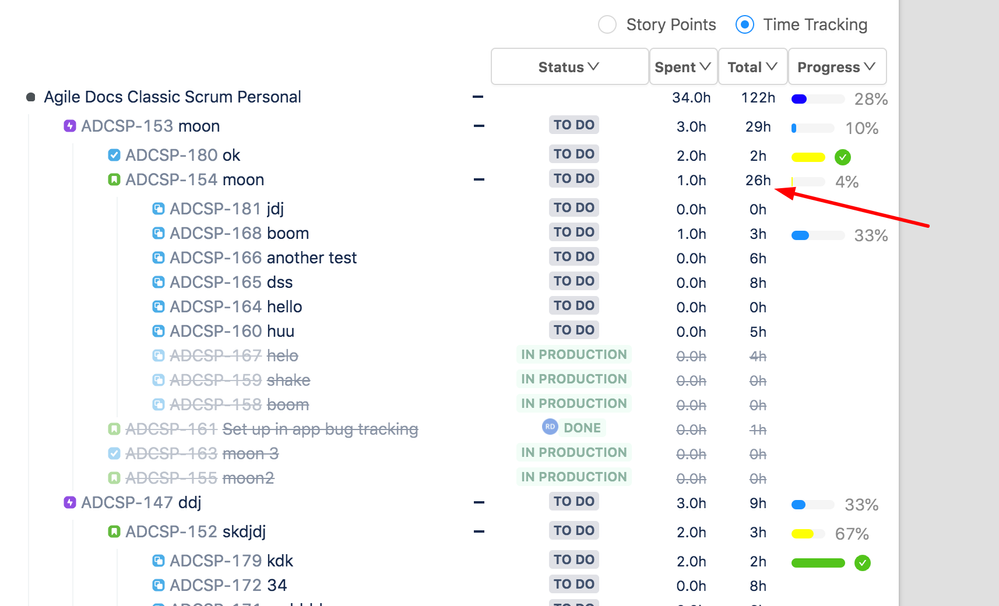The height and width of the screenshot is (606, 999).
Task: Collapse the ADCSP-147 ddj epic
Action: 478,502
